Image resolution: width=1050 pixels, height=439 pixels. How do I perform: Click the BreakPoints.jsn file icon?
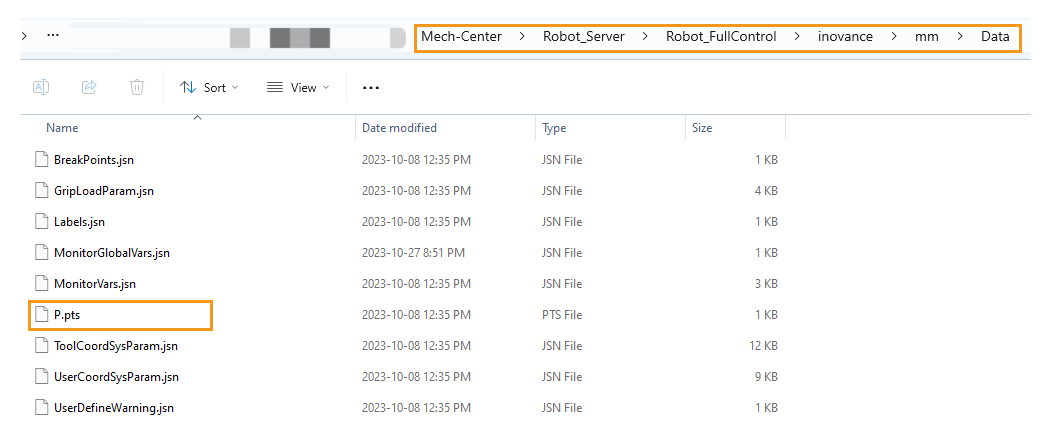[41, 159]
